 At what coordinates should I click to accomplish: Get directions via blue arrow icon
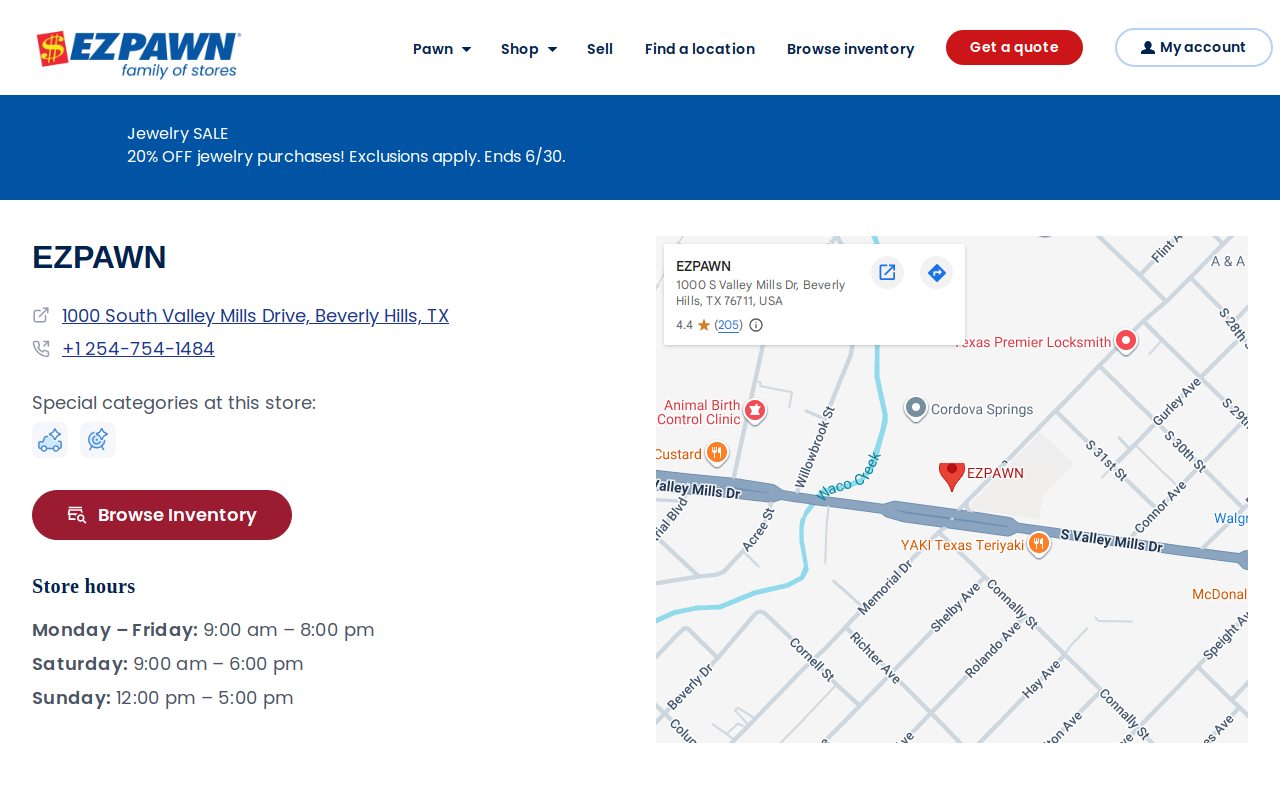click(x=936, y=272)
